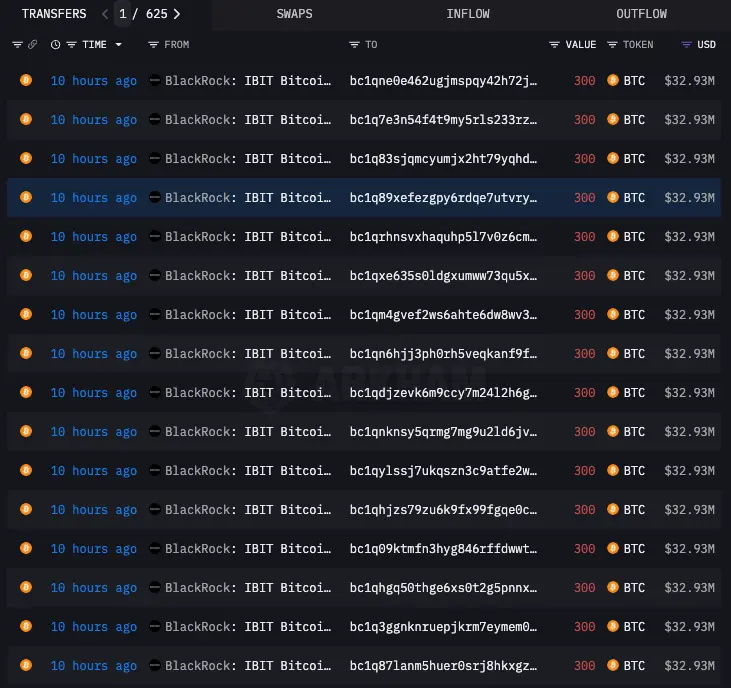Click address bc1qylssj7ukqszn3c9atfe2w
Image resolution: width=731 pixels, height=688 pixels.
[x=443, y=471]
